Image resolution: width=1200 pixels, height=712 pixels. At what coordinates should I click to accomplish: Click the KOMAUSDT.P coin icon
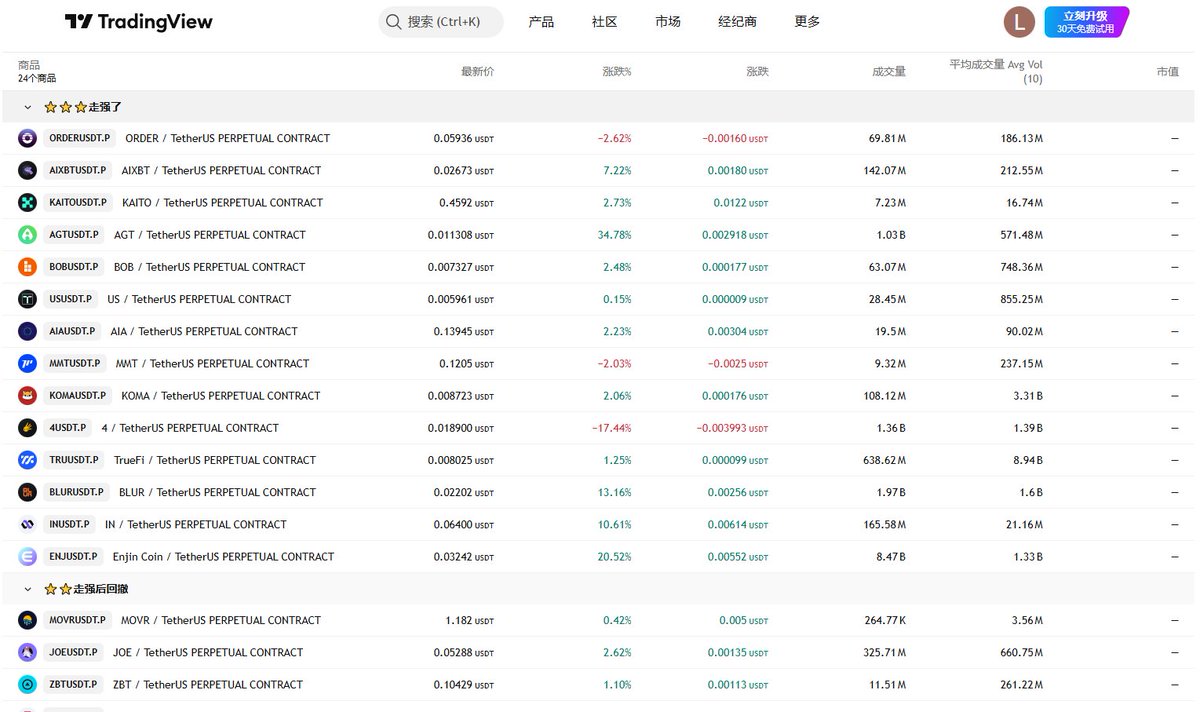[28, 396]
